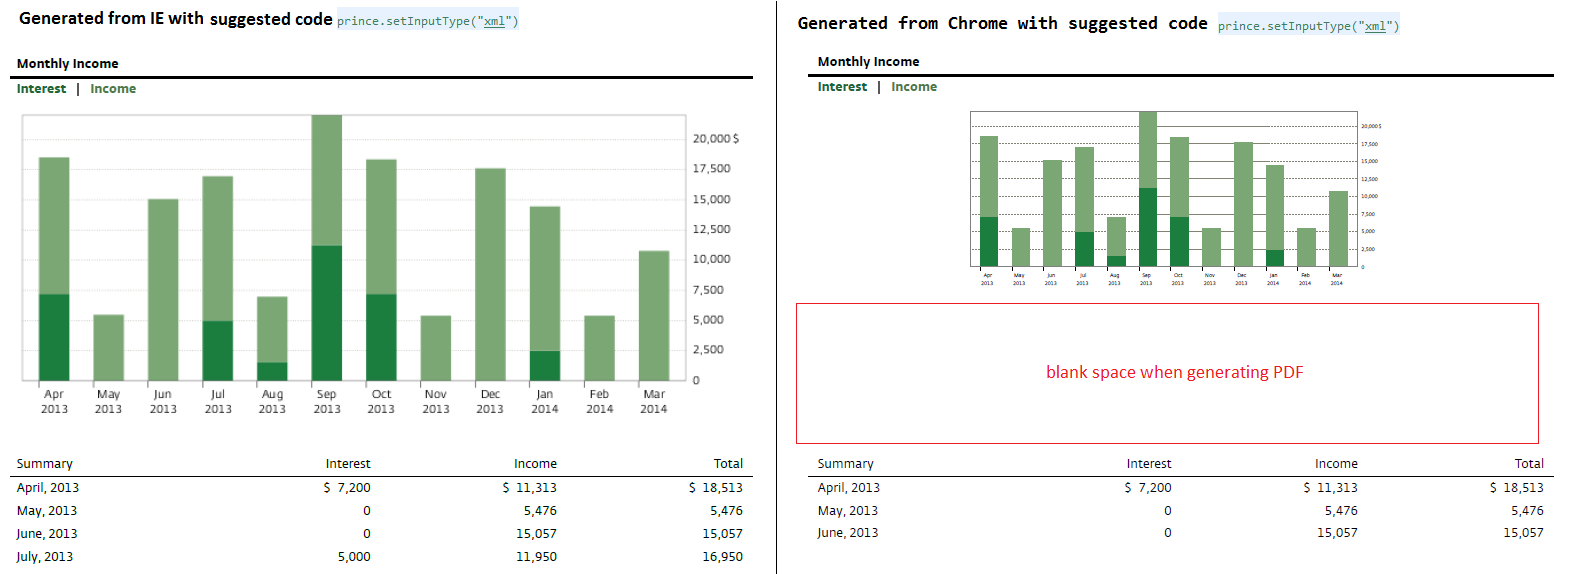Select the July, 2013 row in the left table
Image resolution: width=1571 pixels, height=574 pixels.
(45, 557)
